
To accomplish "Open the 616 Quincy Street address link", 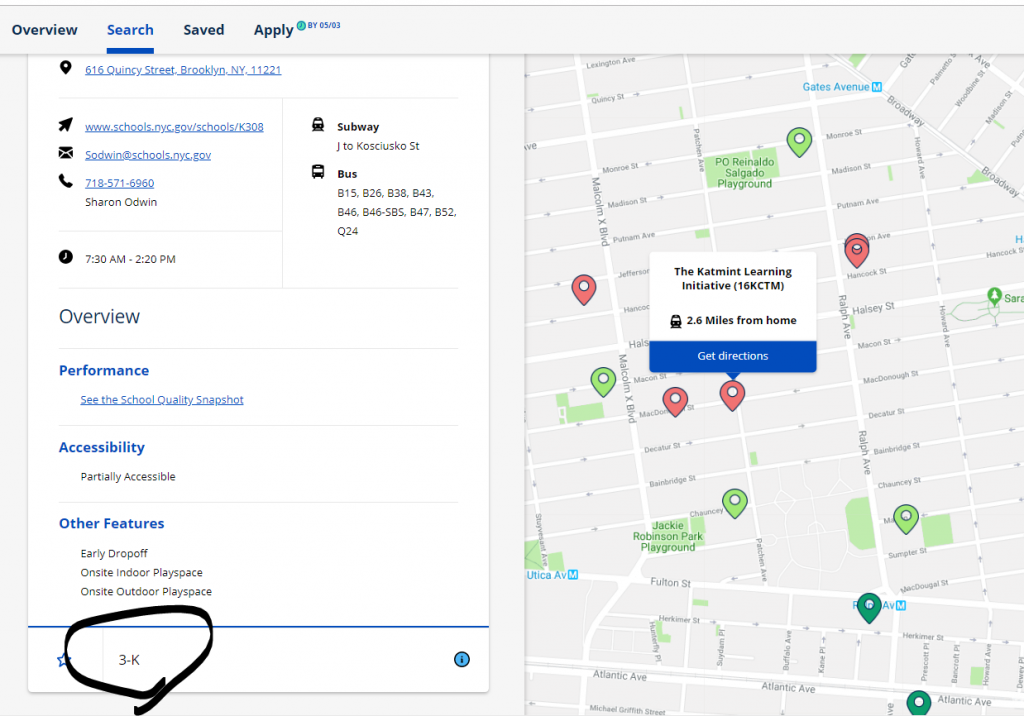I will (x=183, y=70).
